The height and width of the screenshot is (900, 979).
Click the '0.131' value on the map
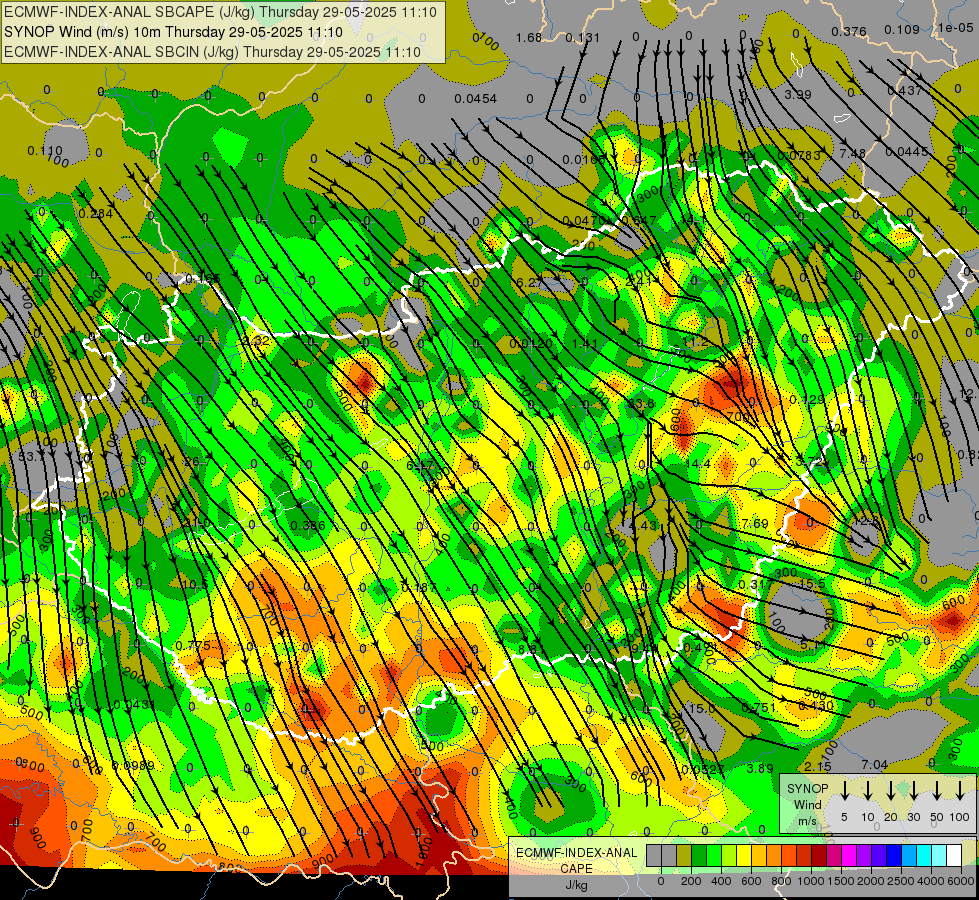[582, 38]
